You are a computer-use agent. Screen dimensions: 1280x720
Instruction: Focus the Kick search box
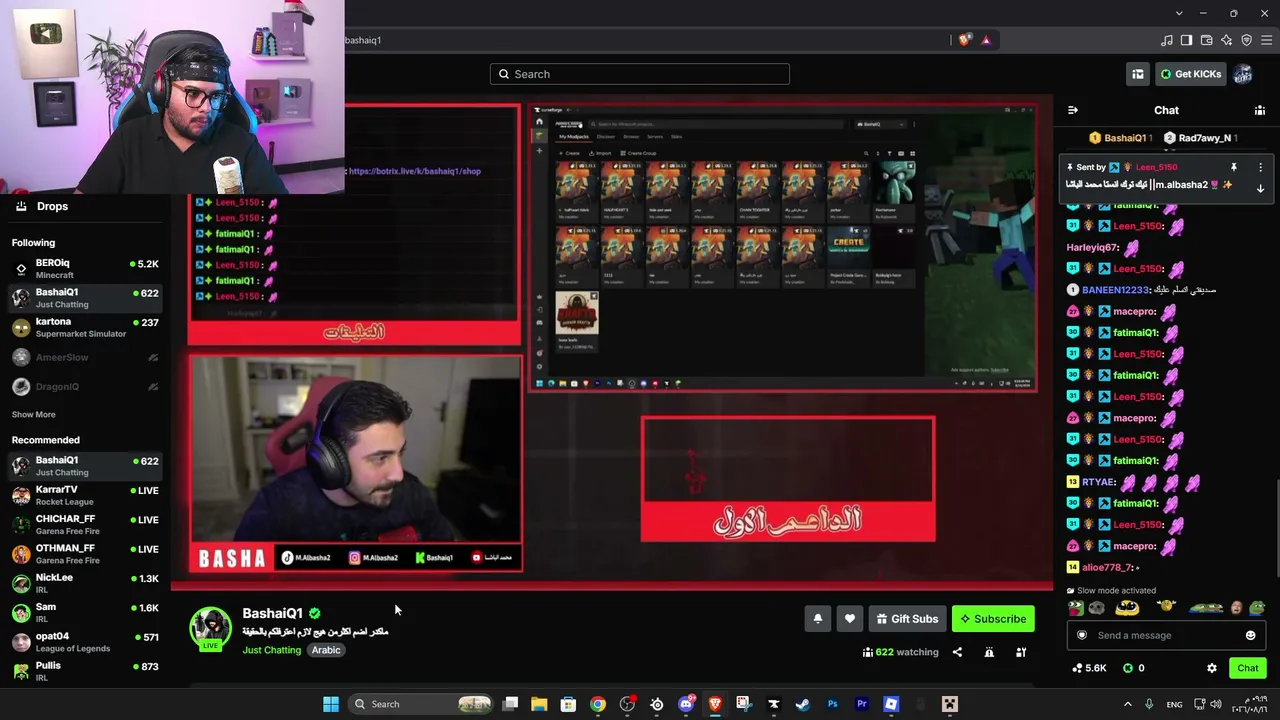640,74
